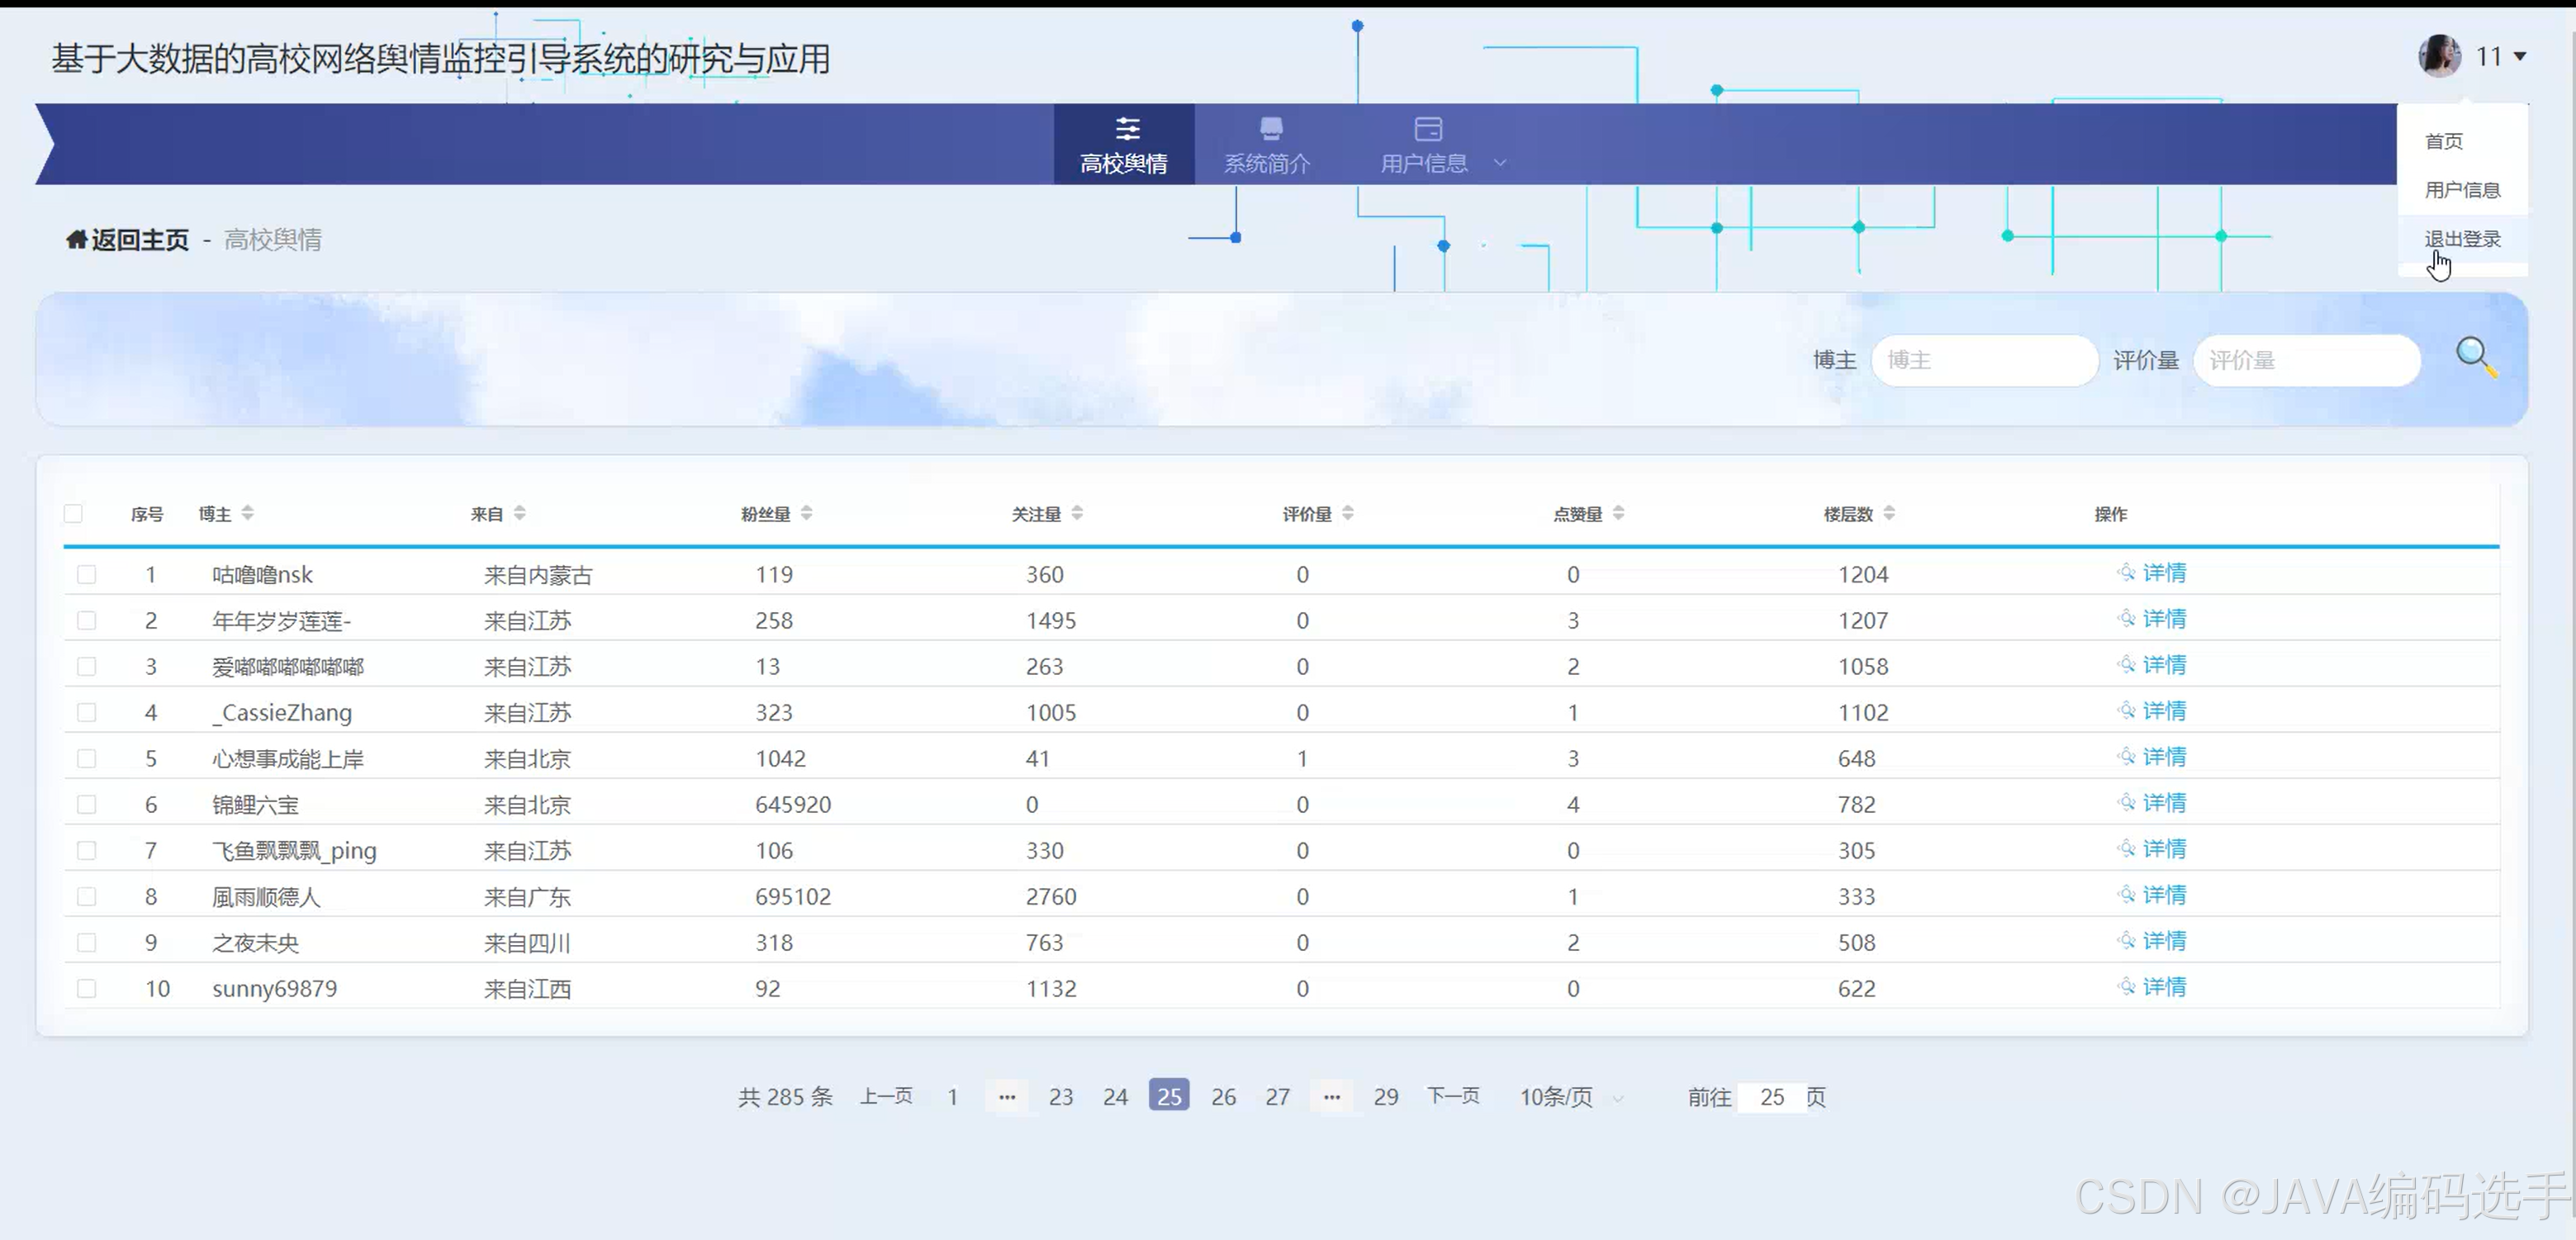
Task: Check the row for 爱嘟嘟嘟嘟嘟嘟
Action: pyautogui.click(x=87, y=666)
